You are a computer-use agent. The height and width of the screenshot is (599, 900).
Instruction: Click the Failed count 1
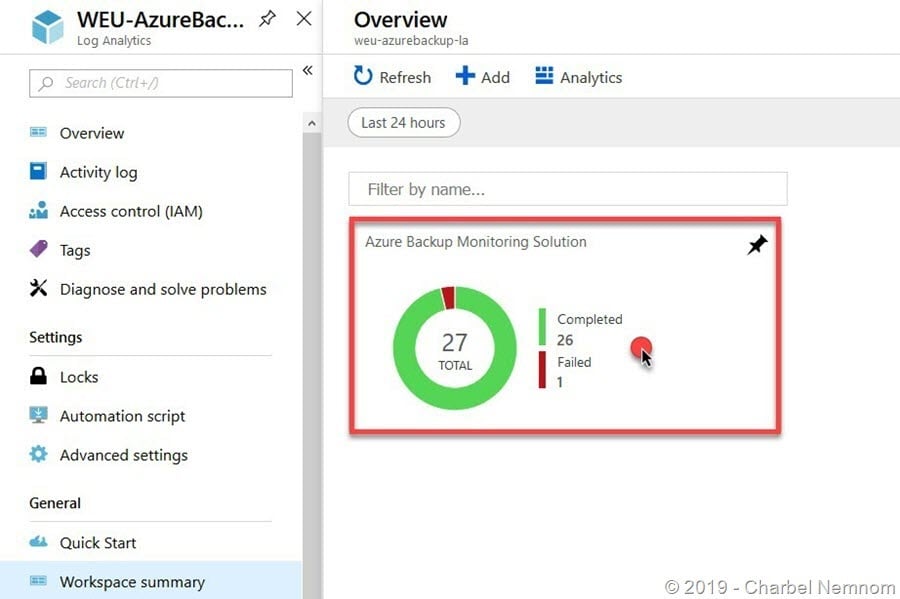click(x=560, y=382)
